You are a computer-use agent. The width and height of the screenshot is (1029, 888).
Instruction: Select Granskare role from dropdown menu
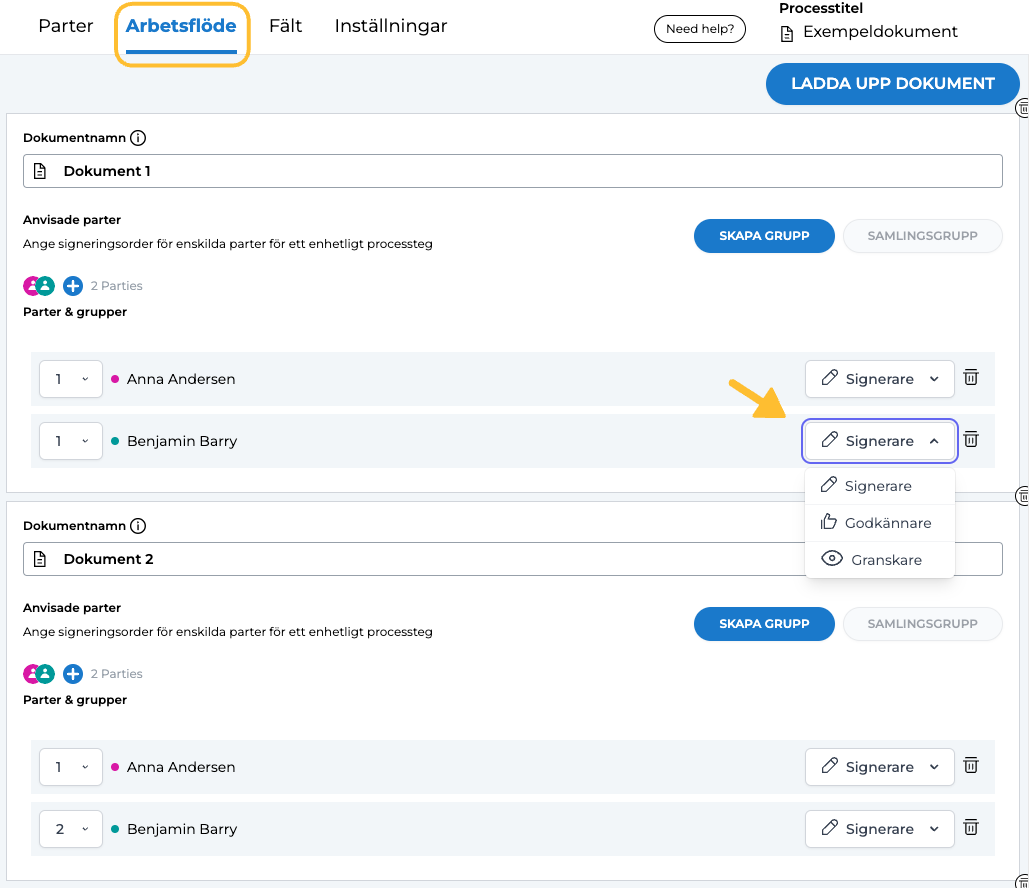[x=880, y=560]
